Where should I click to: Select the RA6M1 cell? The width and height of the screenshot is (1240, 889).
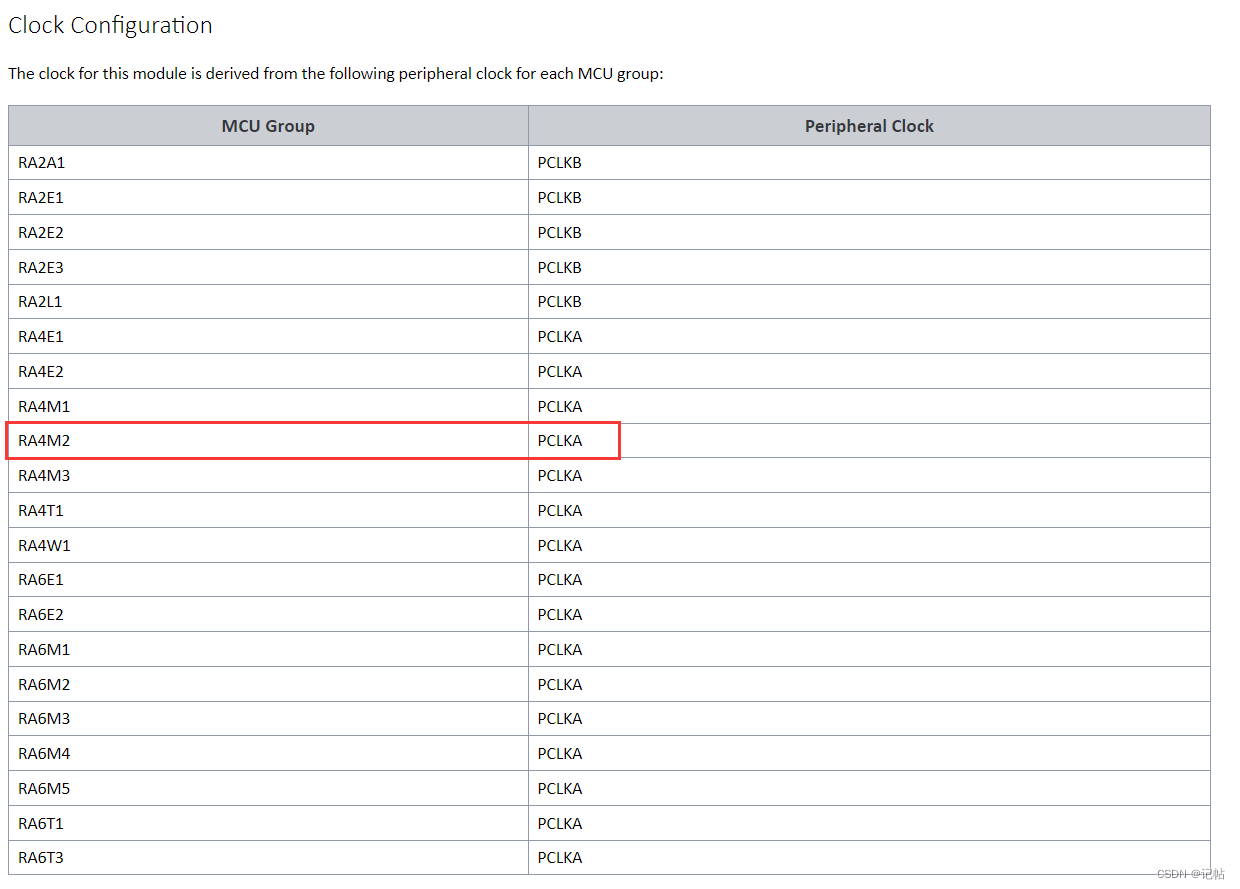tap(44, 649)
